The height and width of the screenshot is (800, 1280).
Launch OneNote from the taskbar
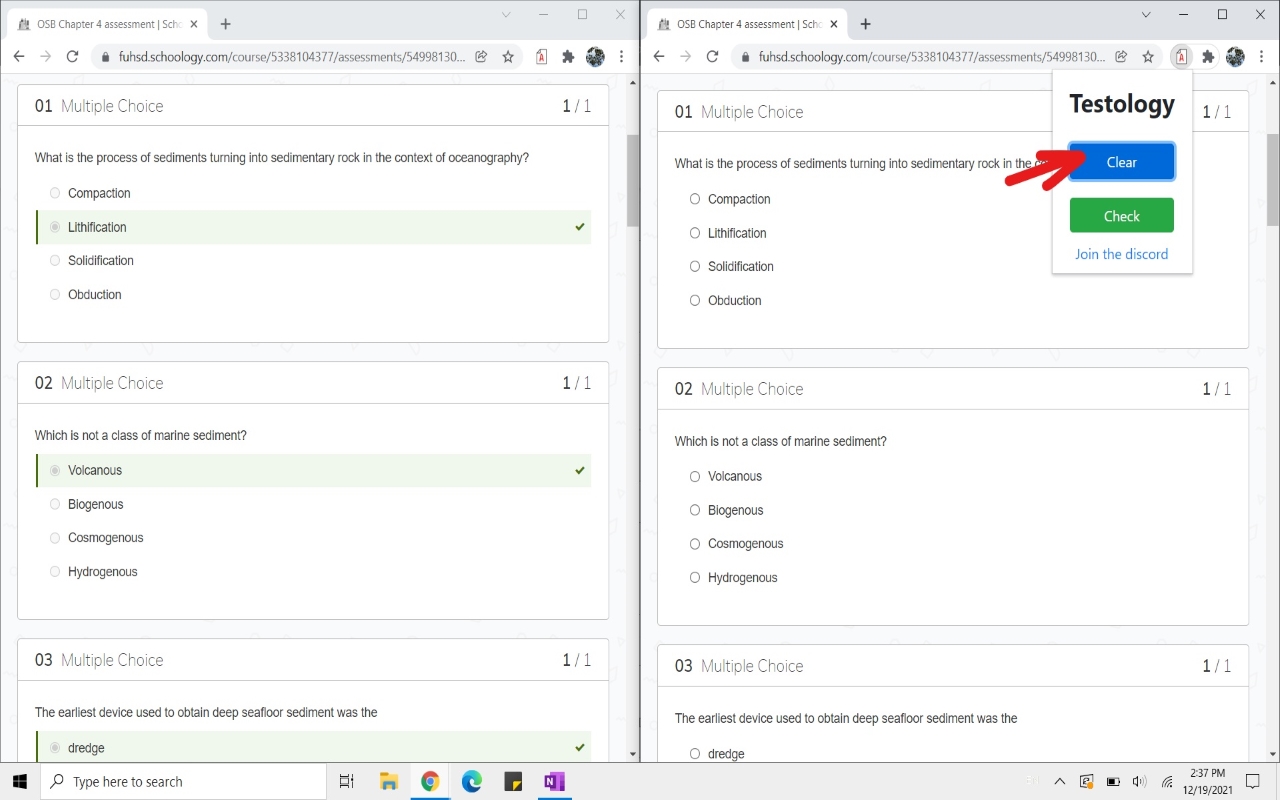(x=554, y=781)
